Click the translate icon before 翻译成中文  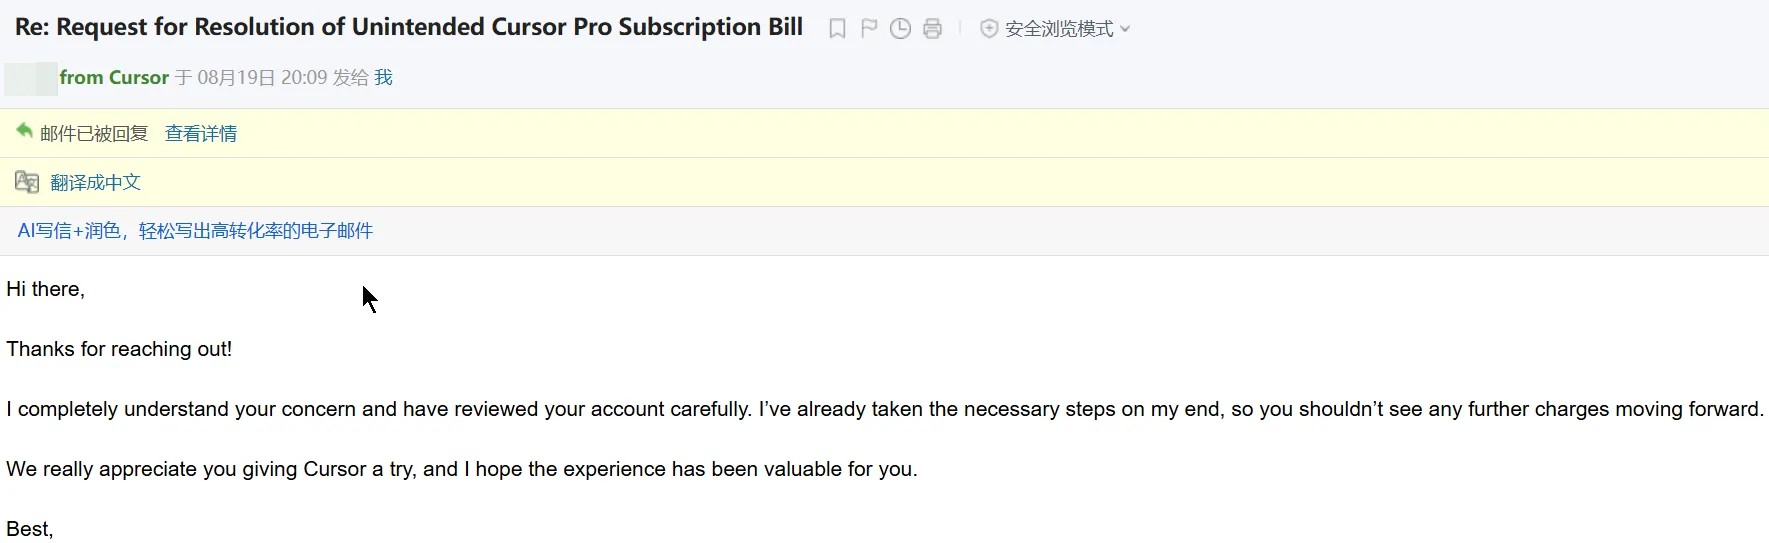click(x=27, y=182)
